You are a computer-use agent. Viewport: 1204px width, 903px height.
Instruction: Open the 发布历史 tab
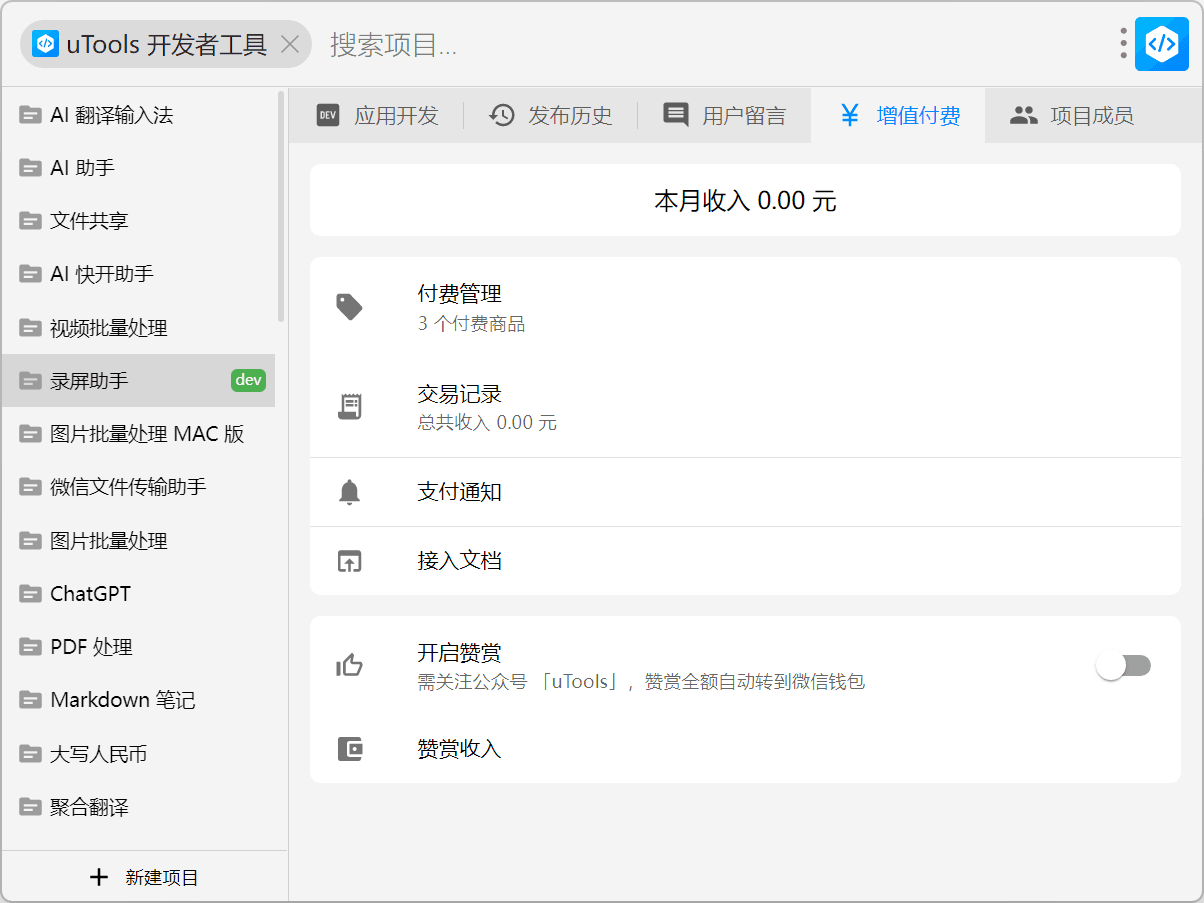click(x=551, y=116)
